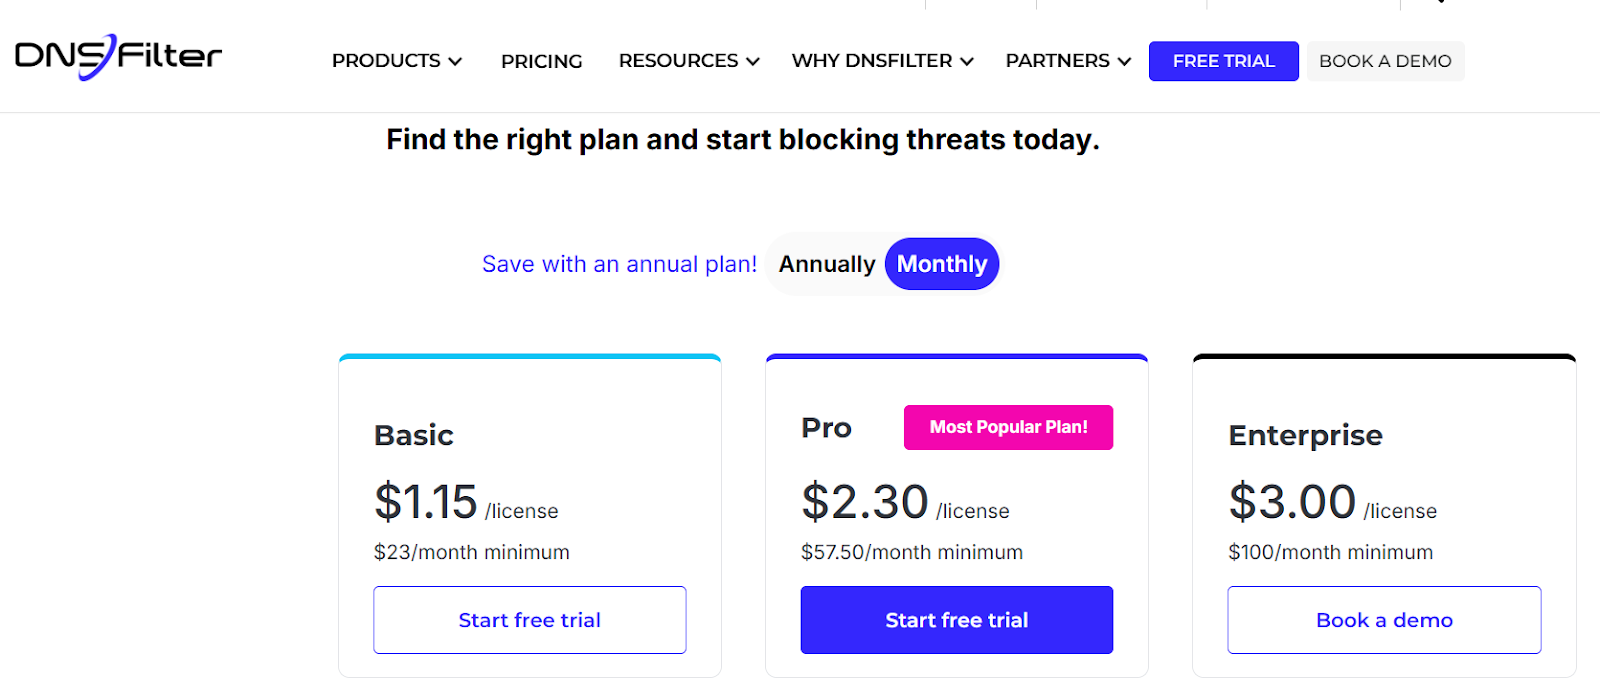Screen dimensions: 1600x699
Task: Expand the PRODUCTS dropdown menu
Action: click(x=396, y=61)
